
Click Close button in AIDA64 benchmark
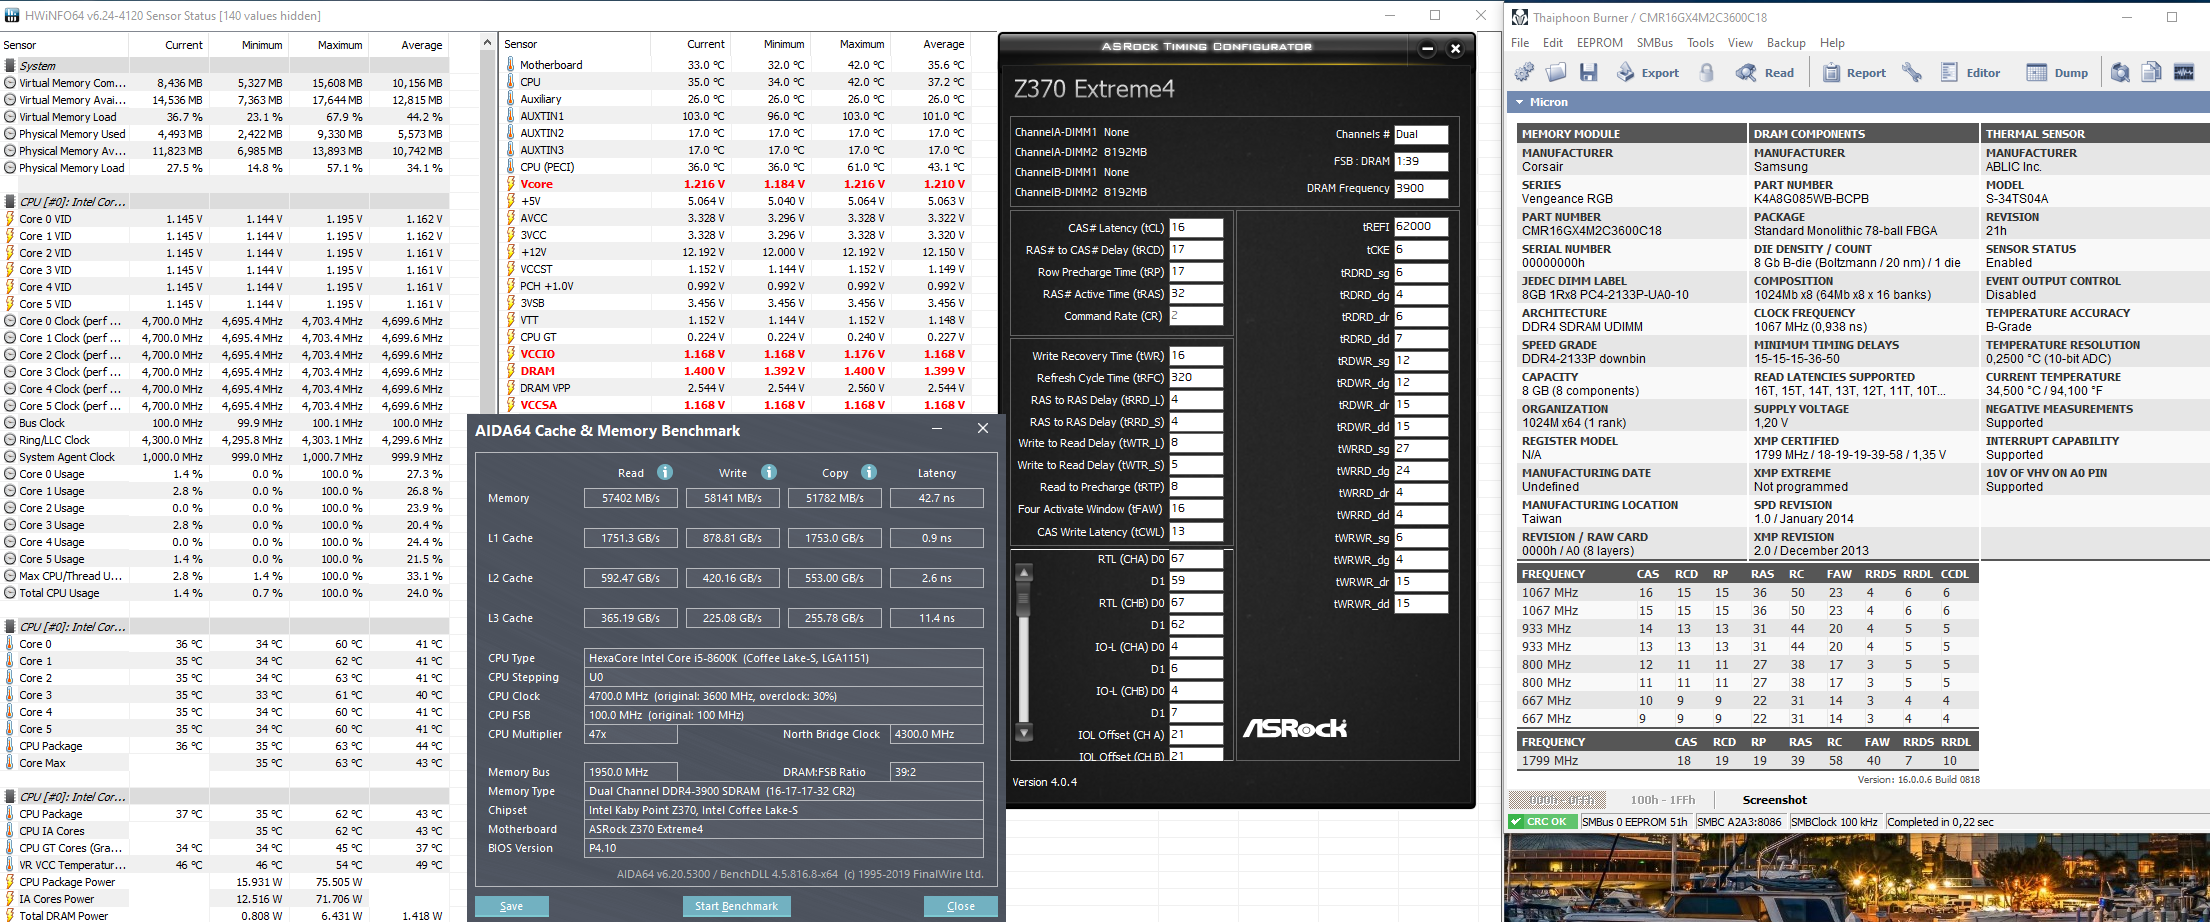pyautogui.click(x=961, y=906)
